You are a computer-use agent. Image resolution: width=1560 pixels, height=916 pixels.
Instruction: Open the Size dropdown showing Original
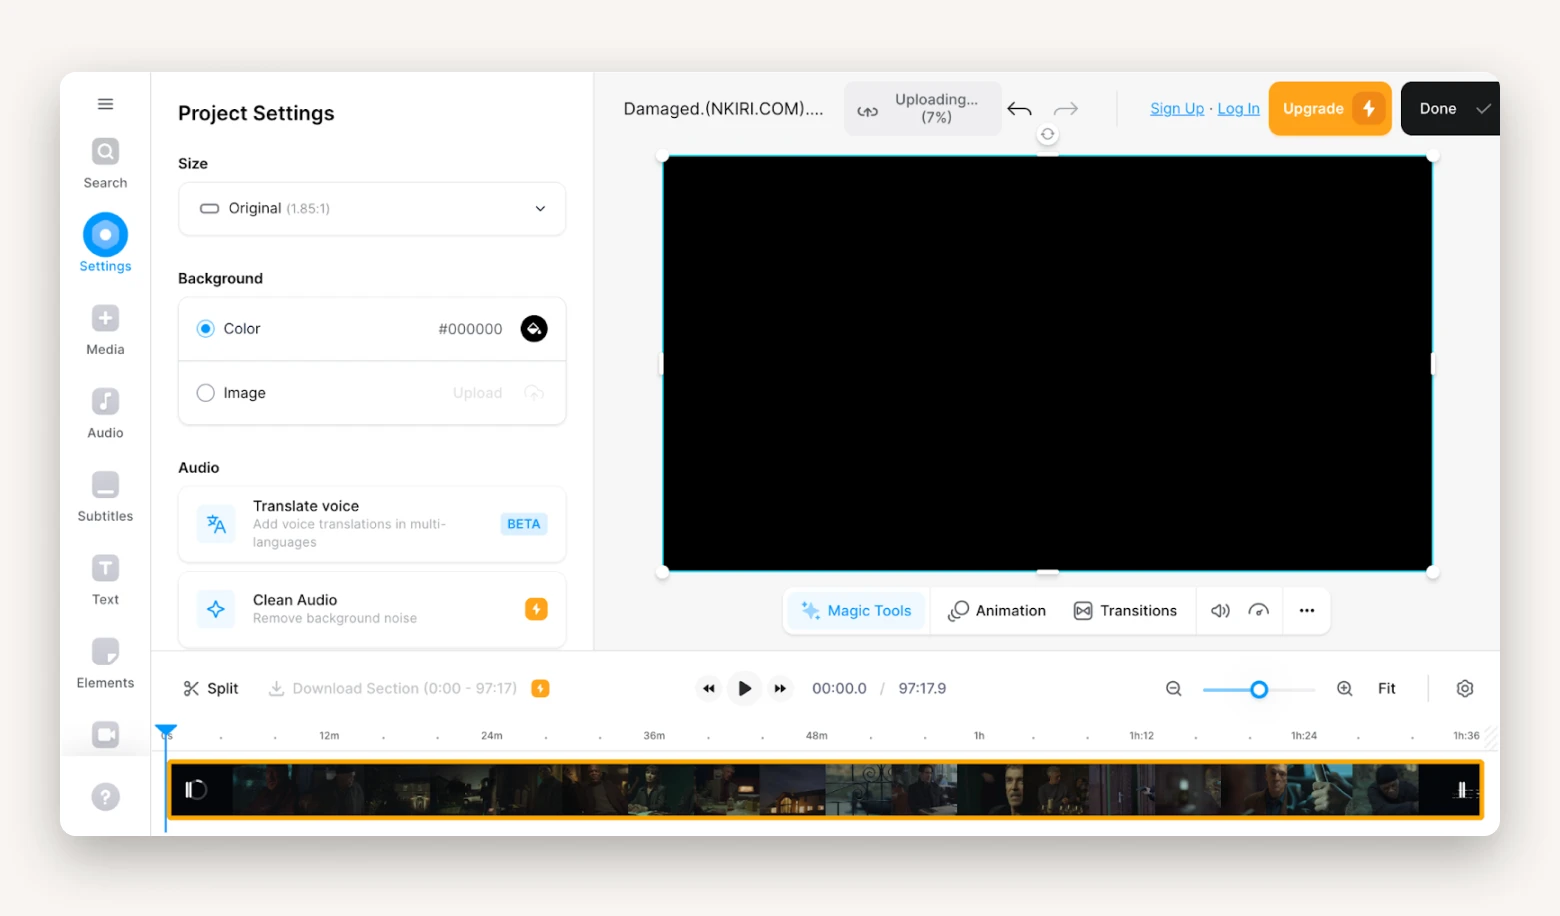[371, 209]
